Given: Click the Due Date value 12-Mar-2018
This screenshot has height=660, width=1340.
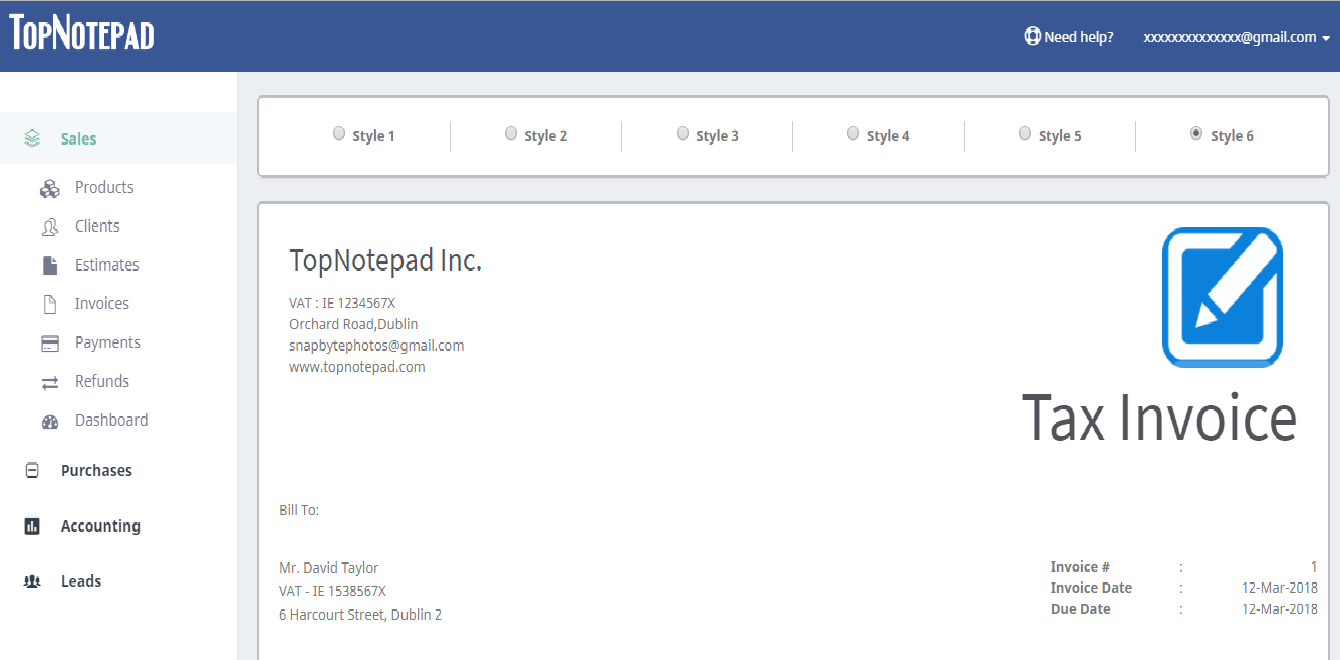Looking at the screenshot, I should (x=1280, y=609).
